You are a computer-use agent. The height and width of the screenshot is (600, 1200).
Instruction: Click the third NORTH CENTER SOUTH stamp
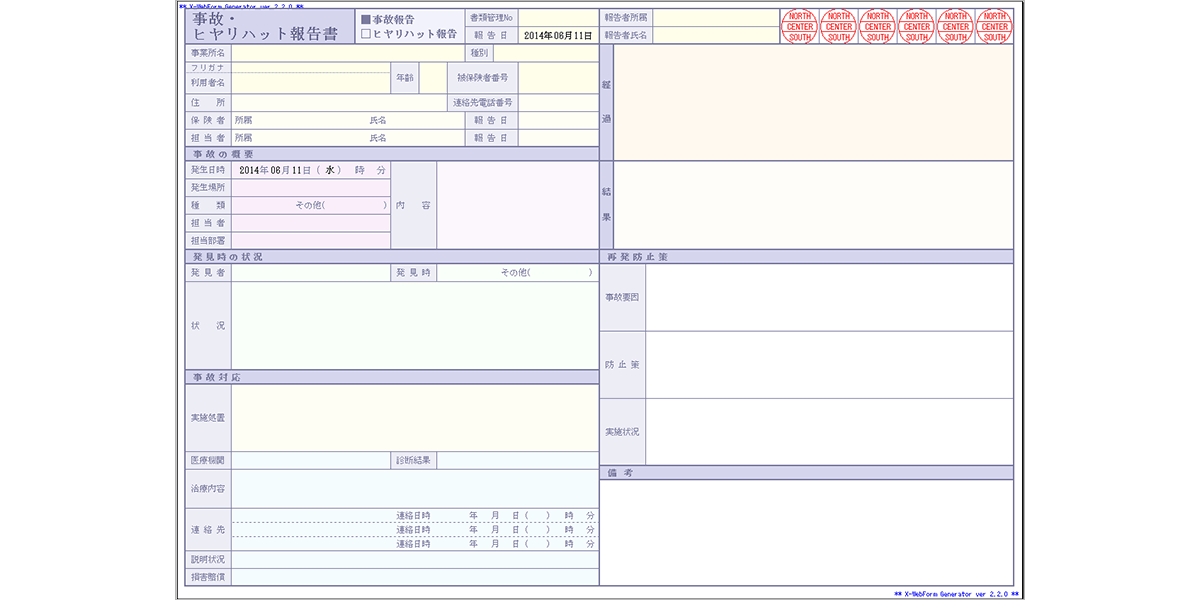tap(878, 27)
